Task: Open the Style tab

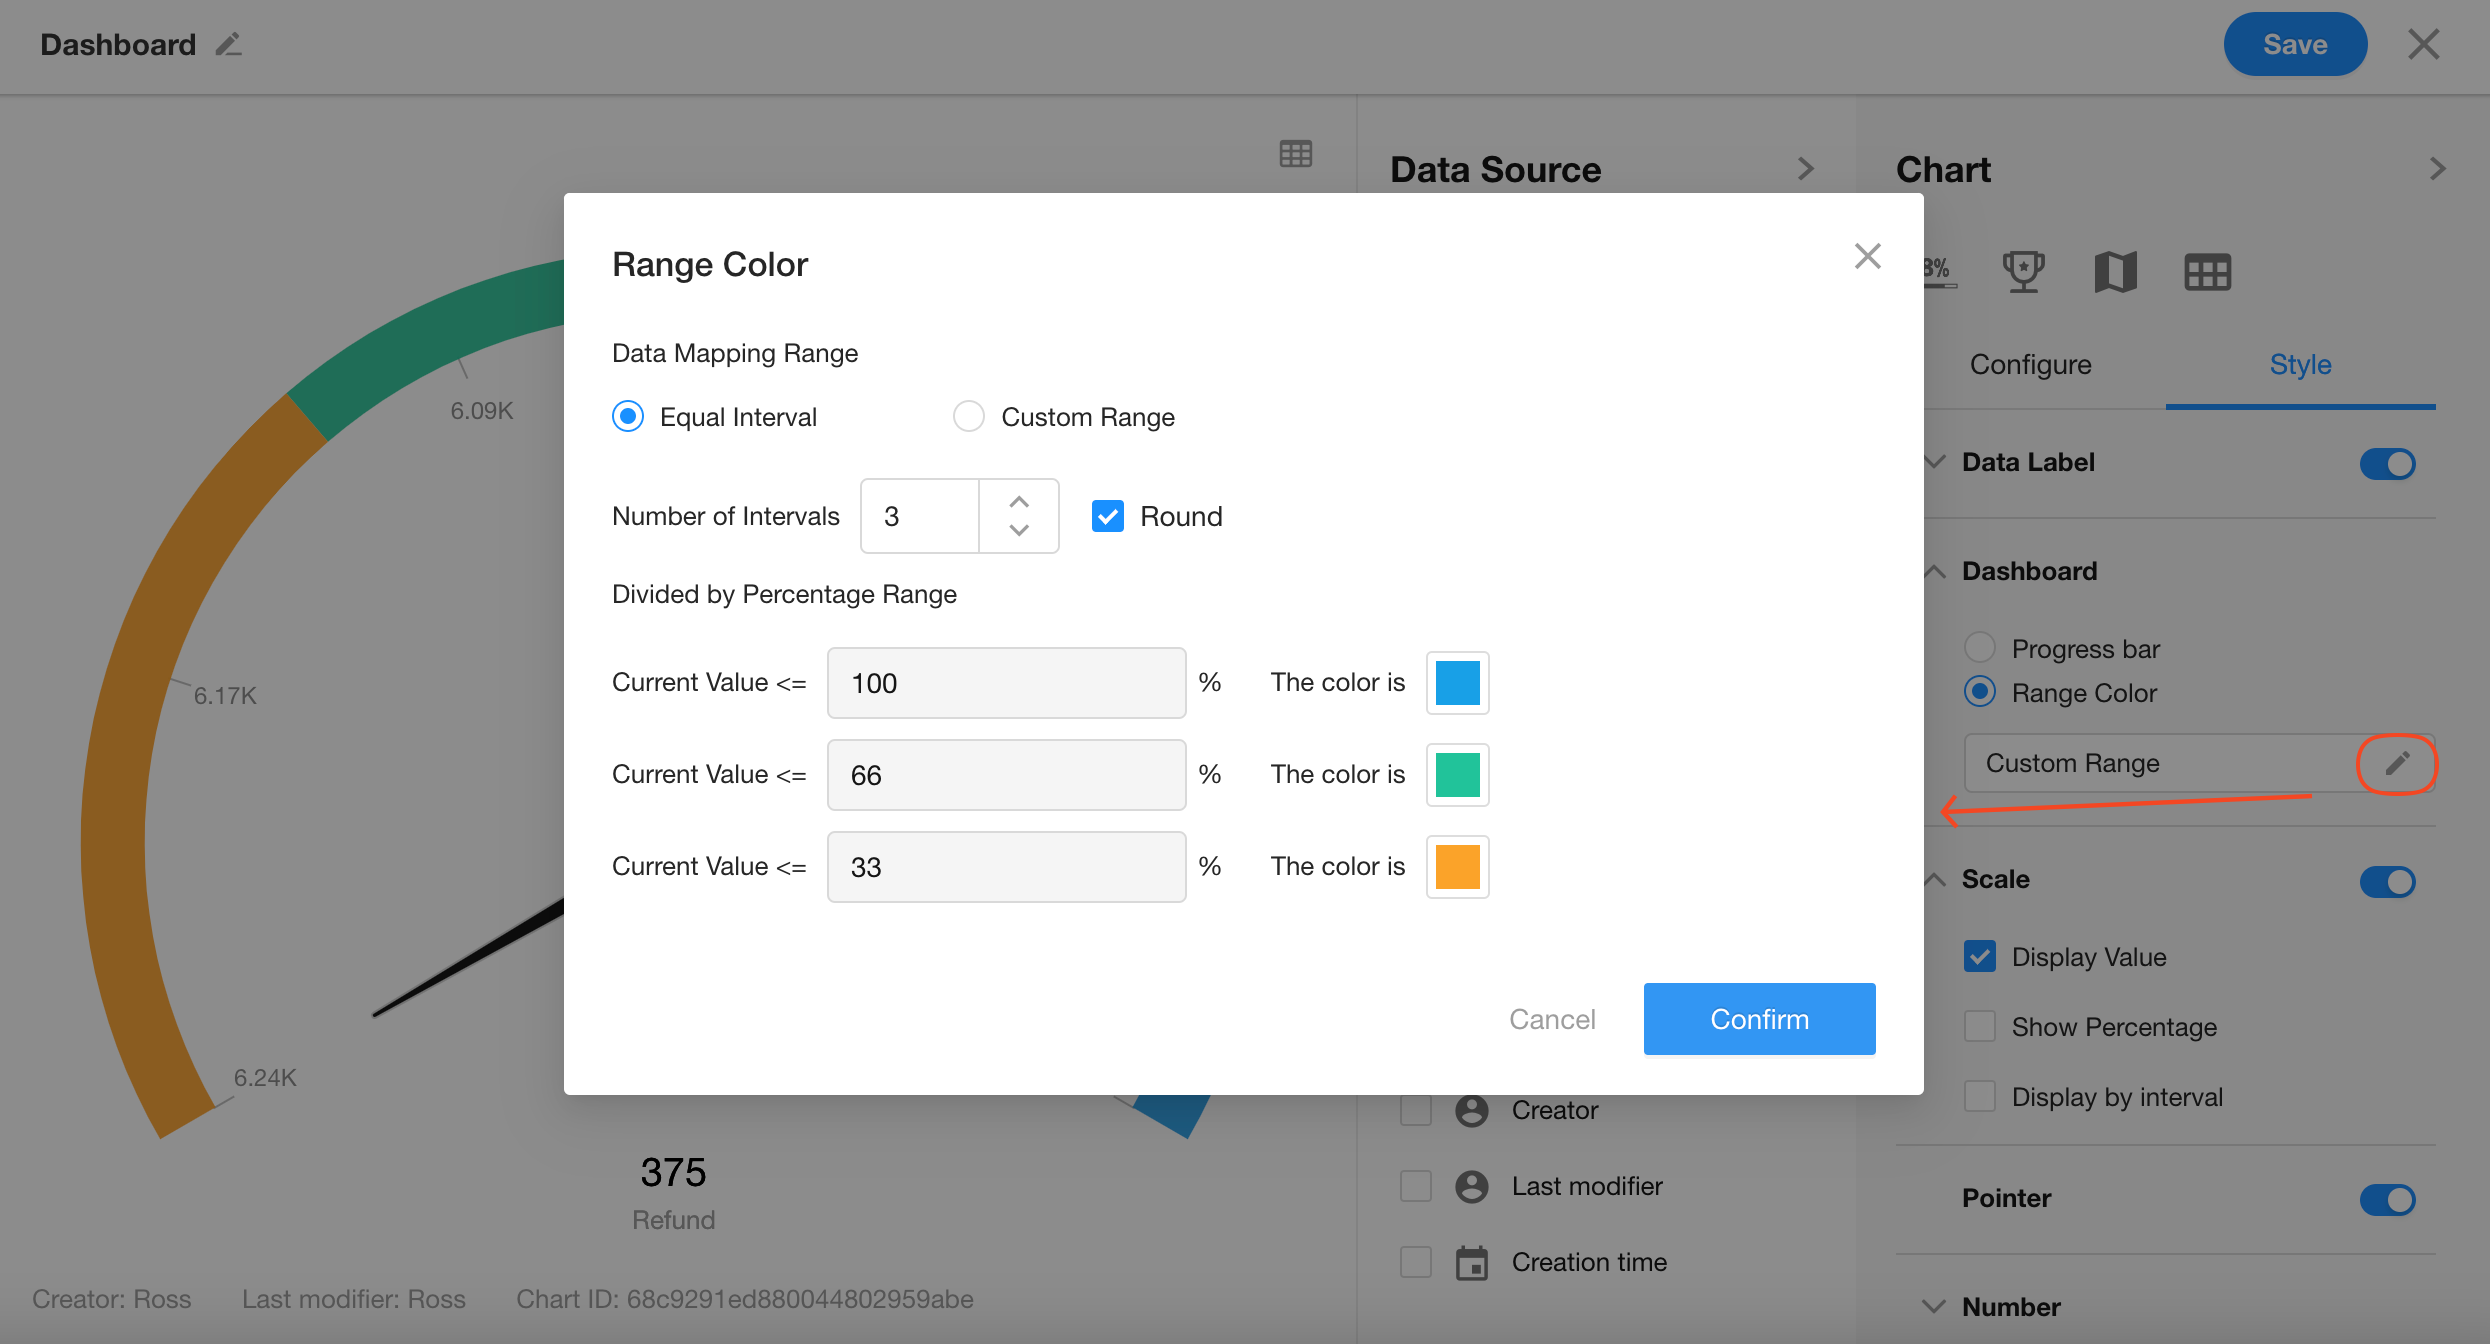Action: (2300, 365)
